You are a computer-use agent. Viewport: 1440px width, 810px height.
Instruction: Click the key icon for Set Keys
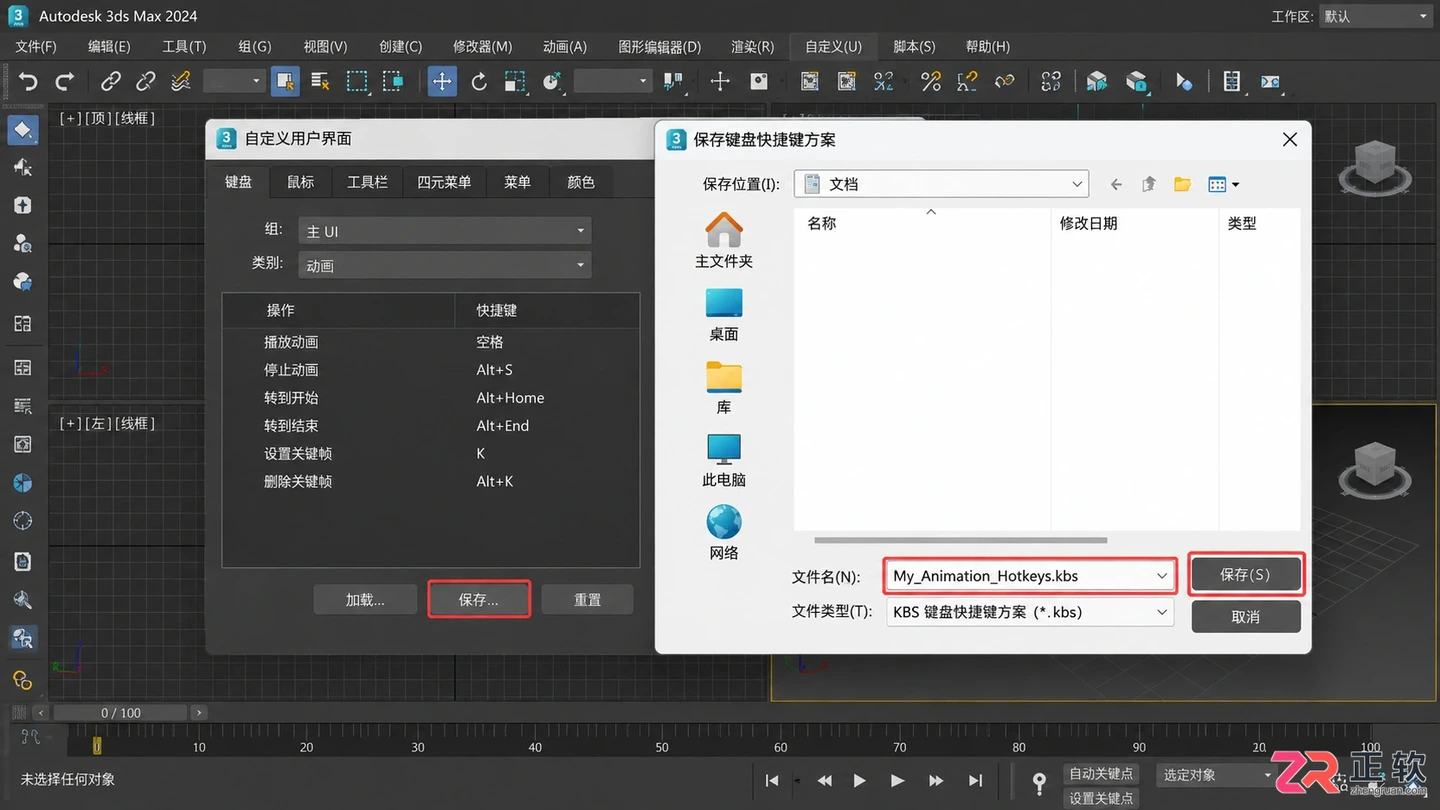pyautogui.click(x=1040, y=782)
